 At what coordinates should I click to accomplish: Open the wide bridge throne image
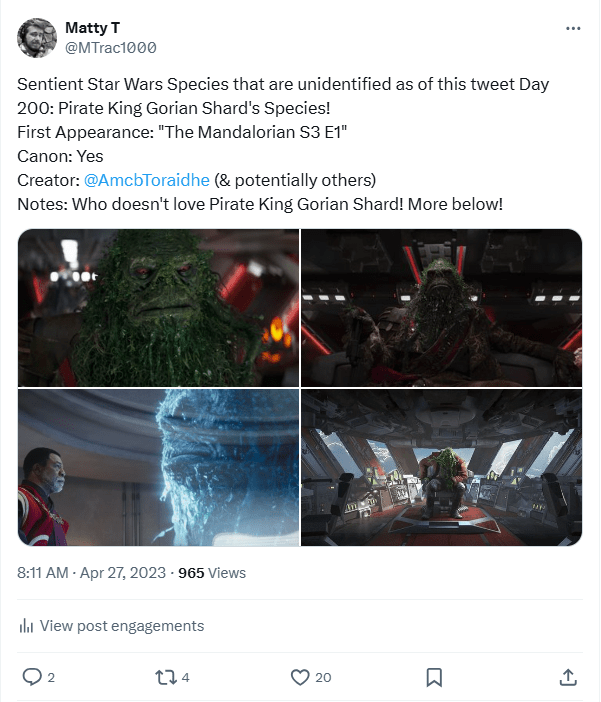click(441, 467)
